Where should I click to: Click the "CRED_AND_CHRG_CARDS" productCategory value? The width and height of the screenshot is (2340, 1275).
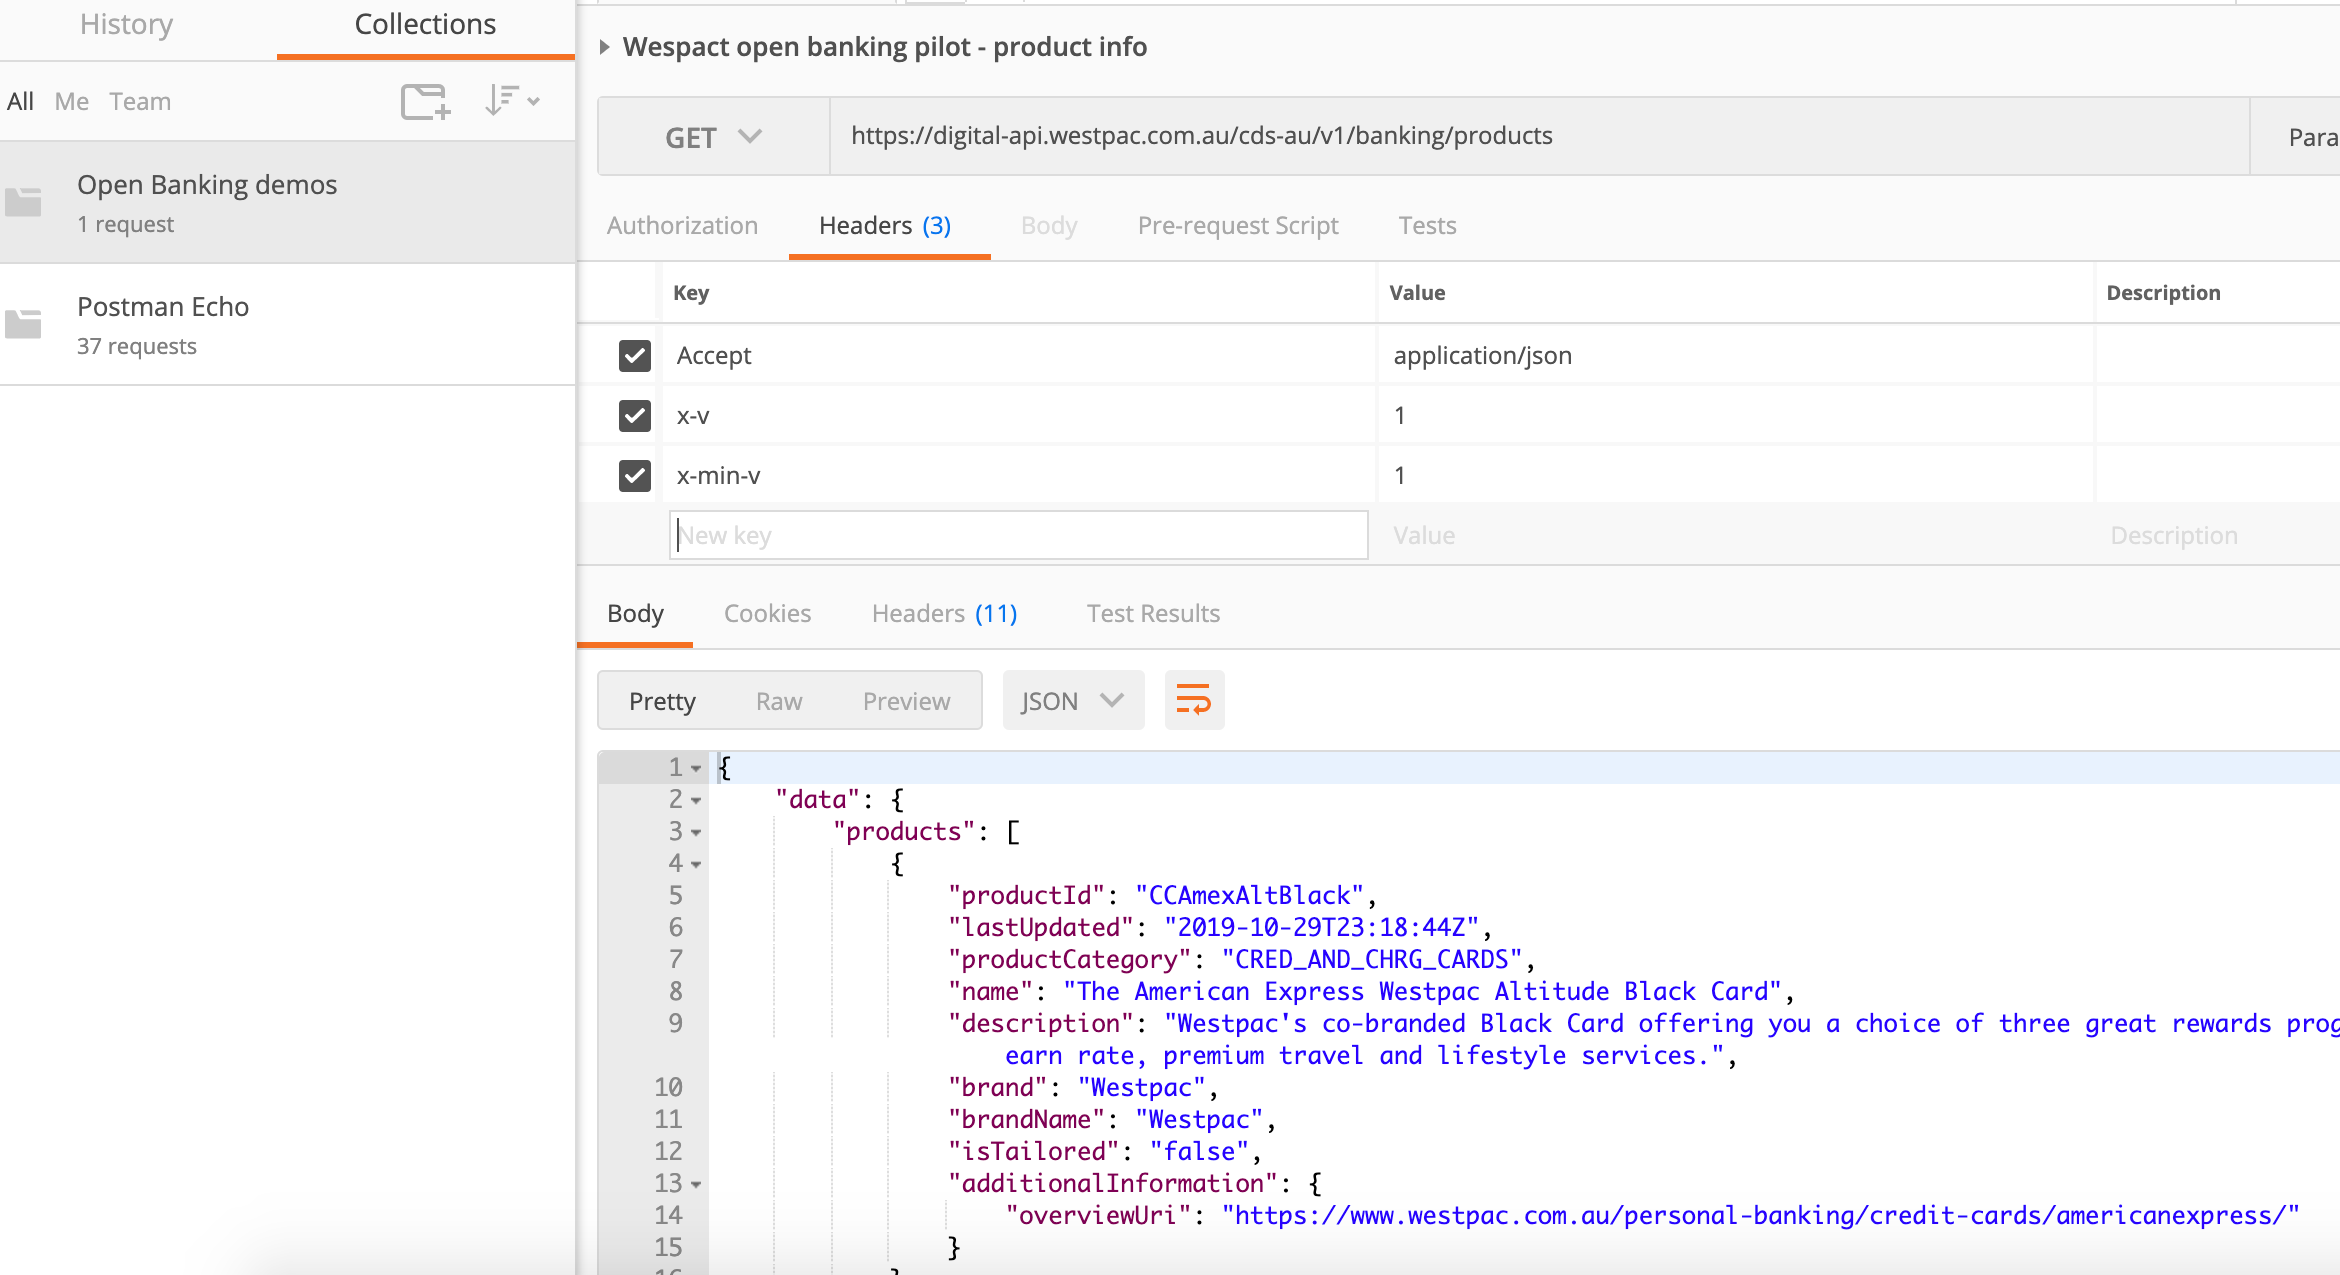point(1372,960)
